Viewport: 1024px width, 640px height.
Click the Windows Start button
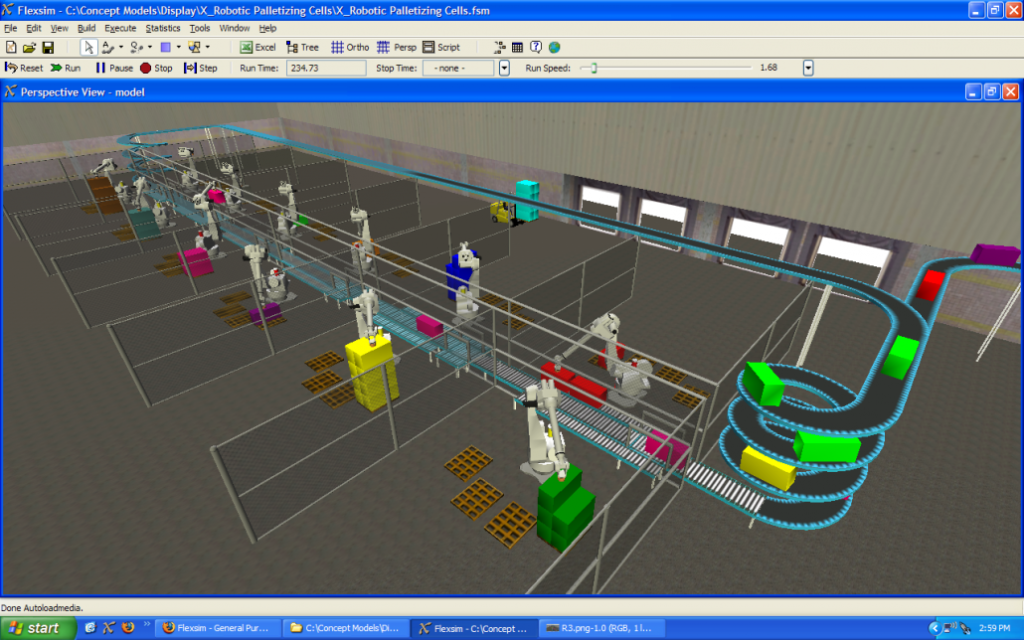(x=37, y=628)
